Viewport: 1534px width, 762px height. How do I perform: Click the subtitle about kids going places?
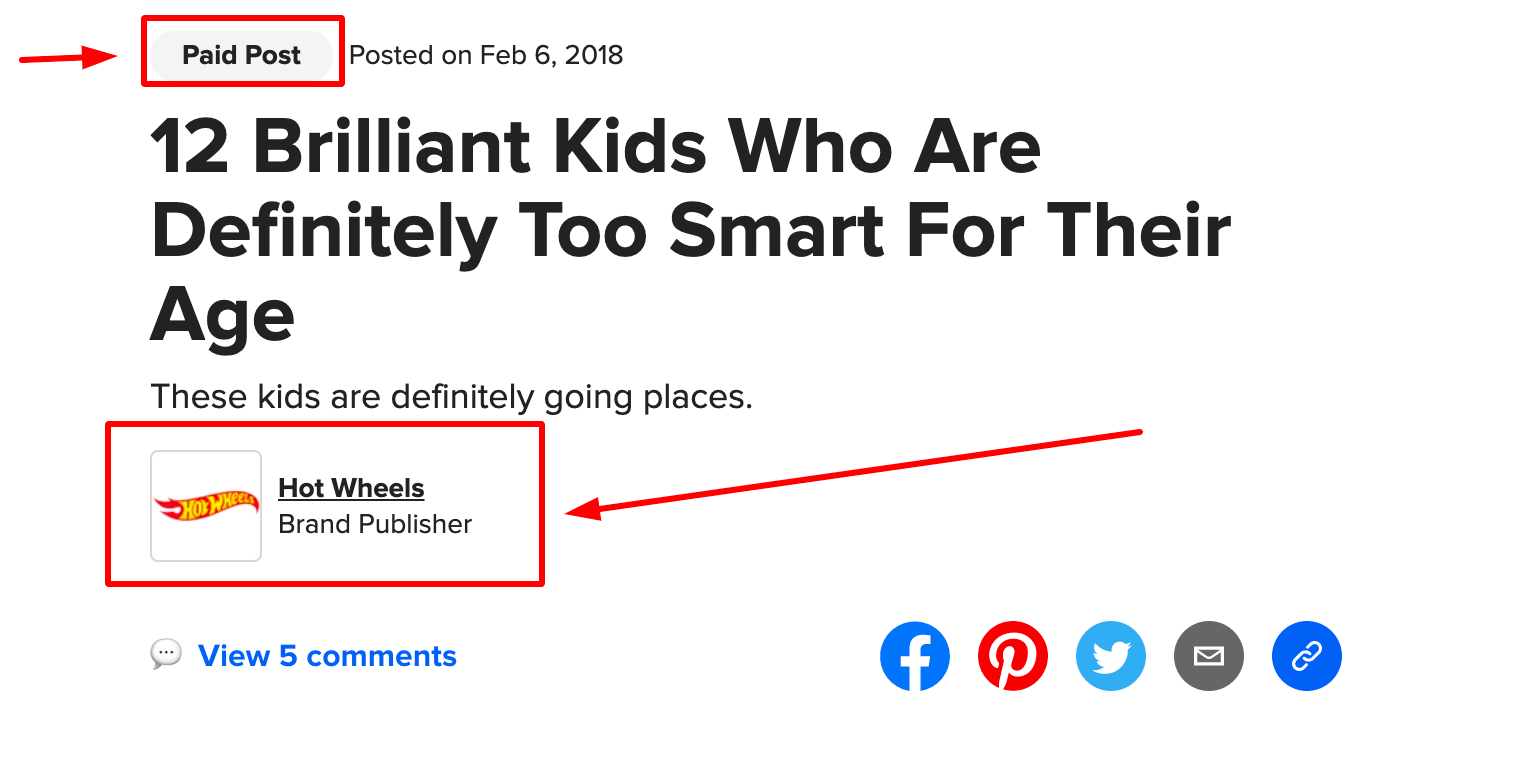pos(451,398)
